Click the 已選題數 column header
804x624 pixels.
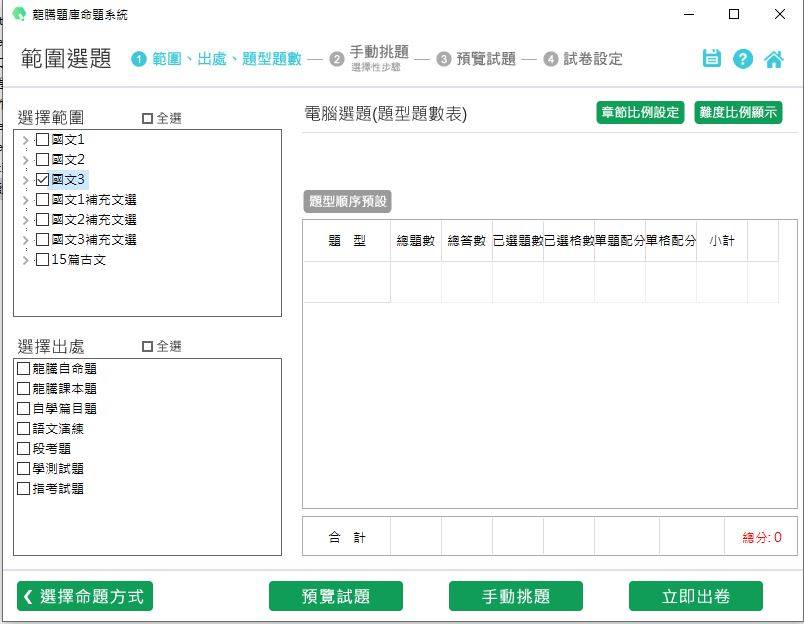coord(518,240)
